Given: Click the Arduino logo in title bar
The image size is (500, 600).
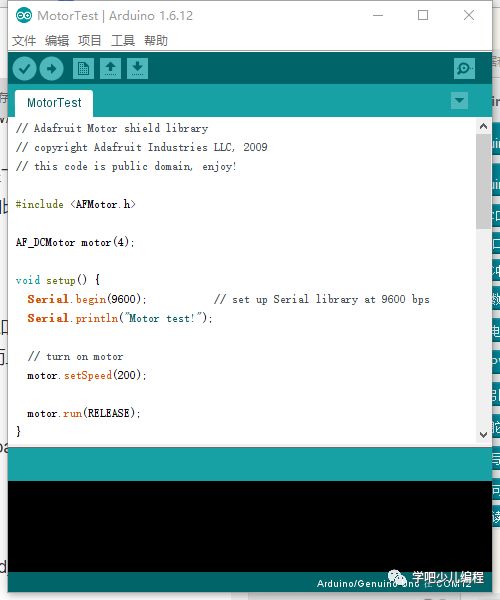Looking at the screenshot, I should pos(24,16).
